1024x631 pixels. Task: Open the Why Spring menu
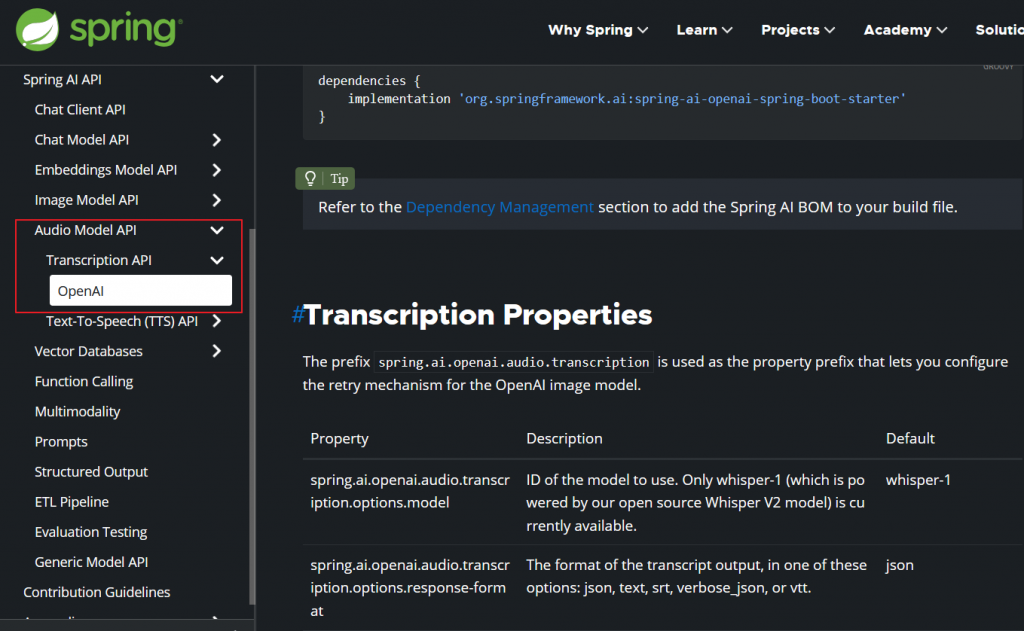coord(598,30)
